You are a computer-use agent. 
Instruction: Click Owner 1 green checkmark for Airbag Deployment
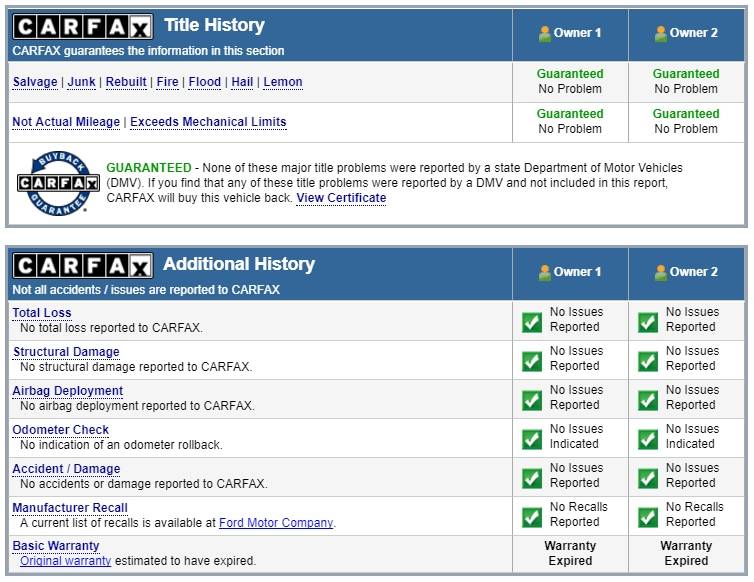coord(532,400)
